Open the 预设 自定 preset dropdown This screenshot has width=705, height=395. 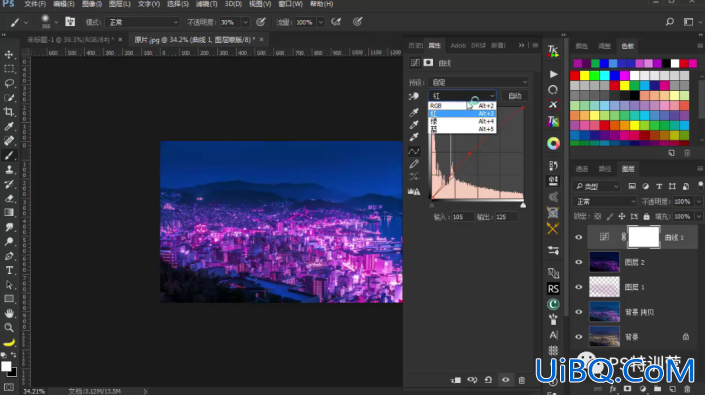pyautogui.click(x=478, y=82)
